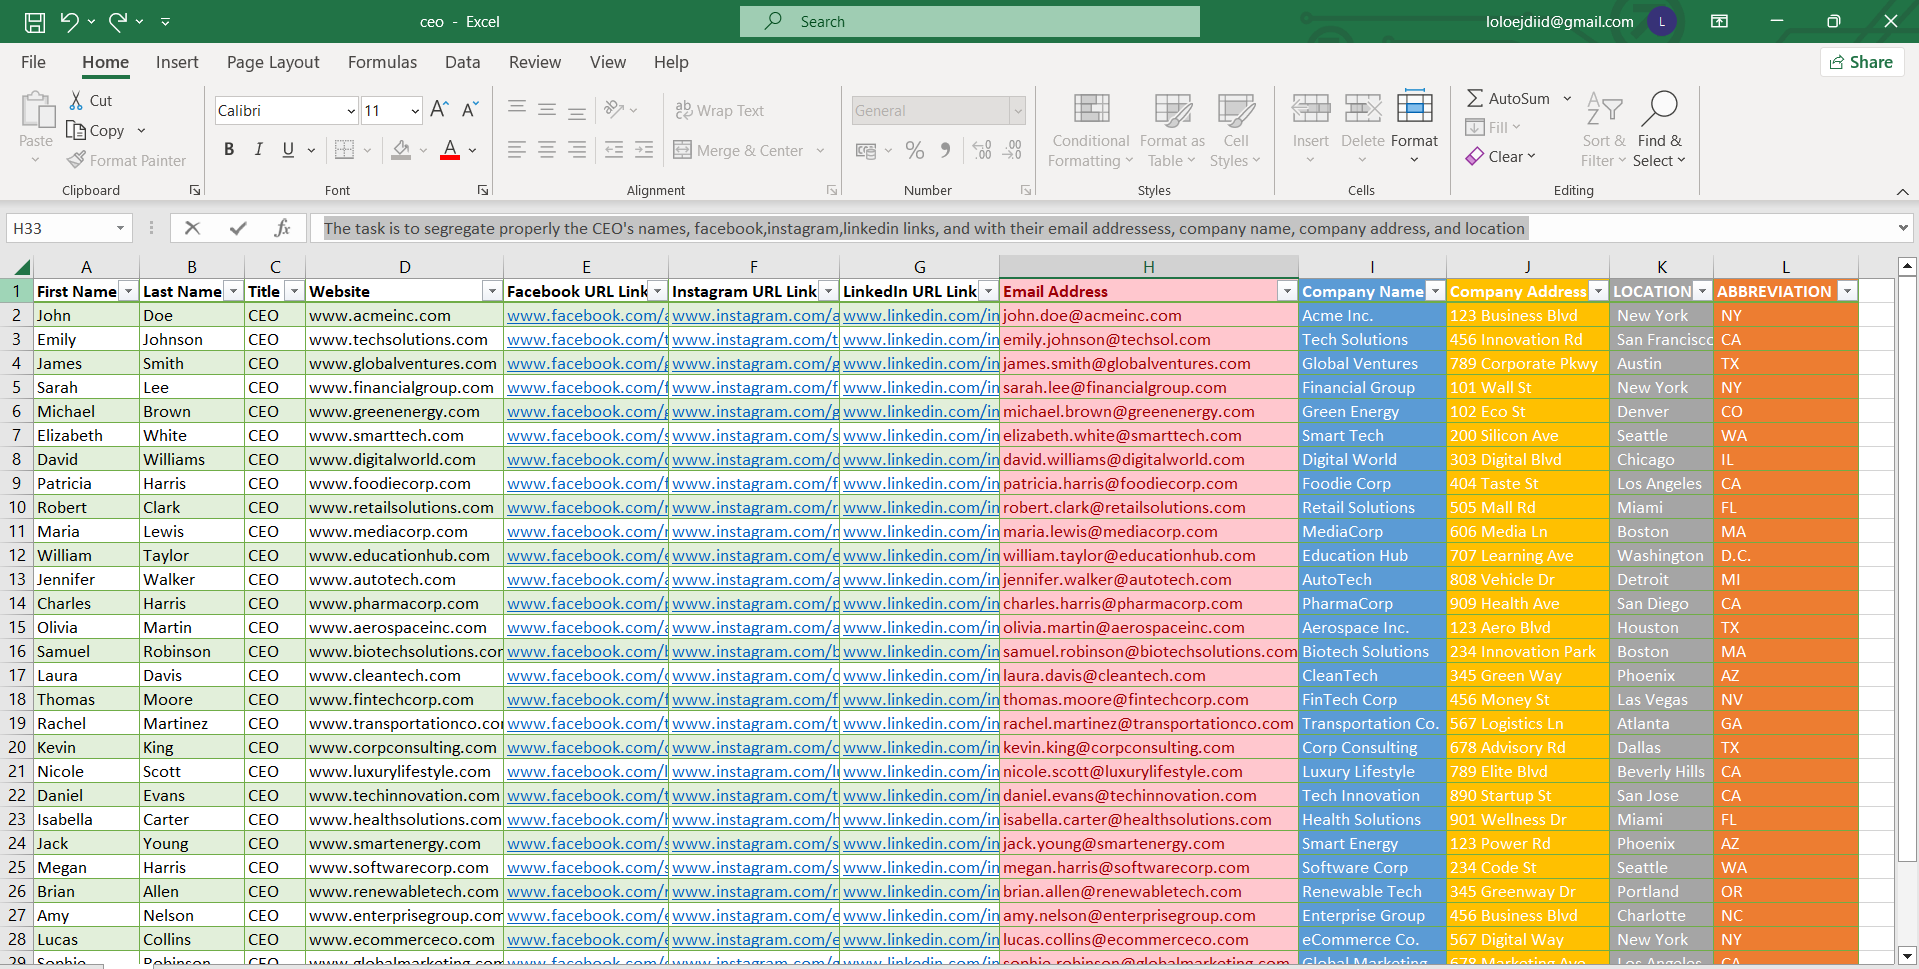The width and height of the screenshot is (1919, 969).
Task: Click the Redo arrow icon
Action: [x=118, y=21]
